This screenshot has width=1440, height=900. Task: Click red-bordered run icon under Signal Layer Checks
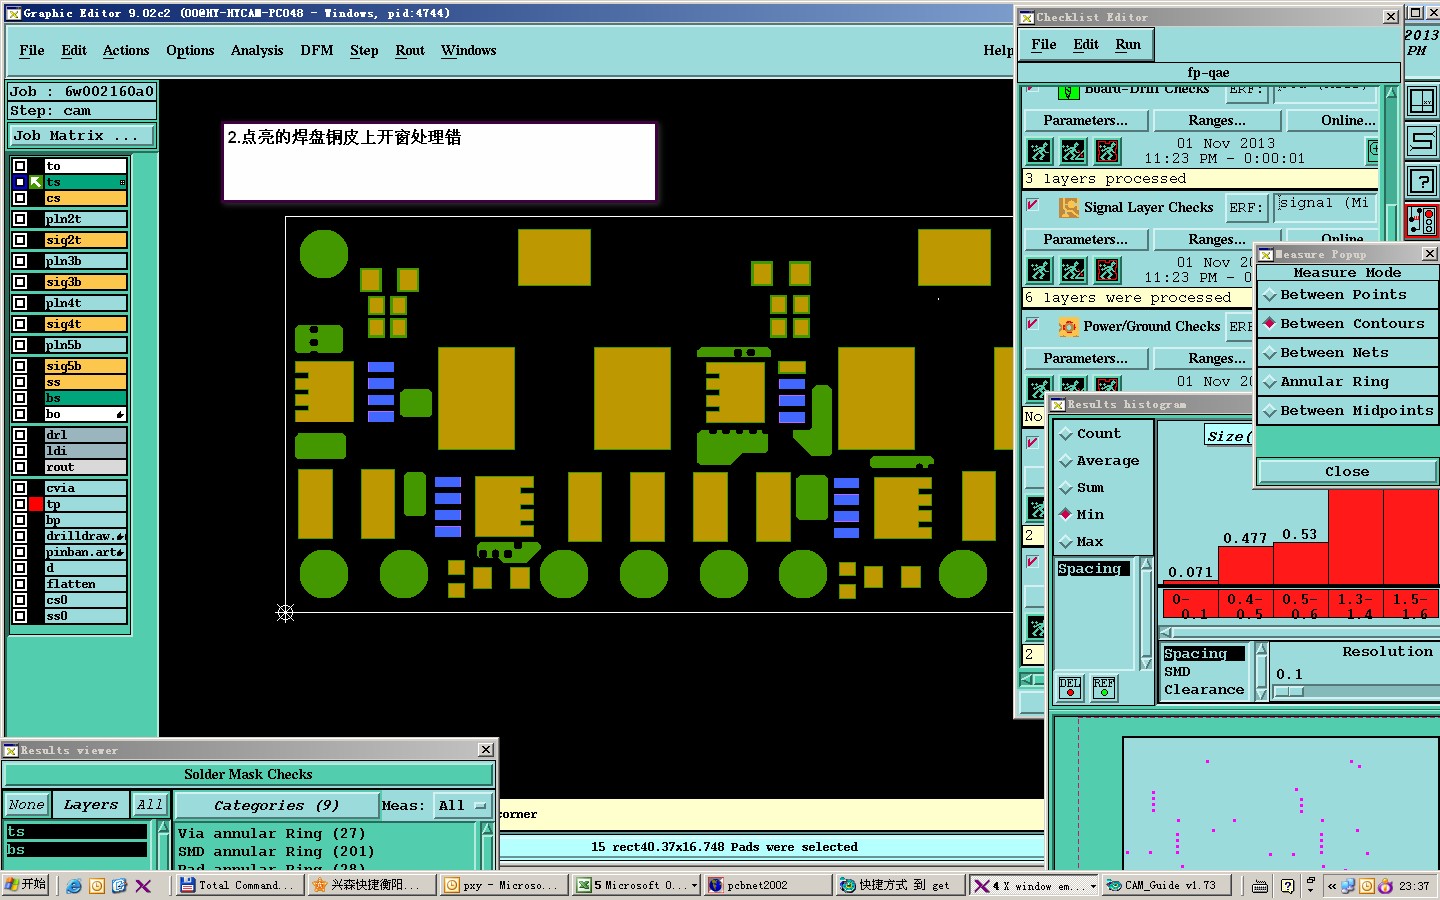pos(1107,270)
